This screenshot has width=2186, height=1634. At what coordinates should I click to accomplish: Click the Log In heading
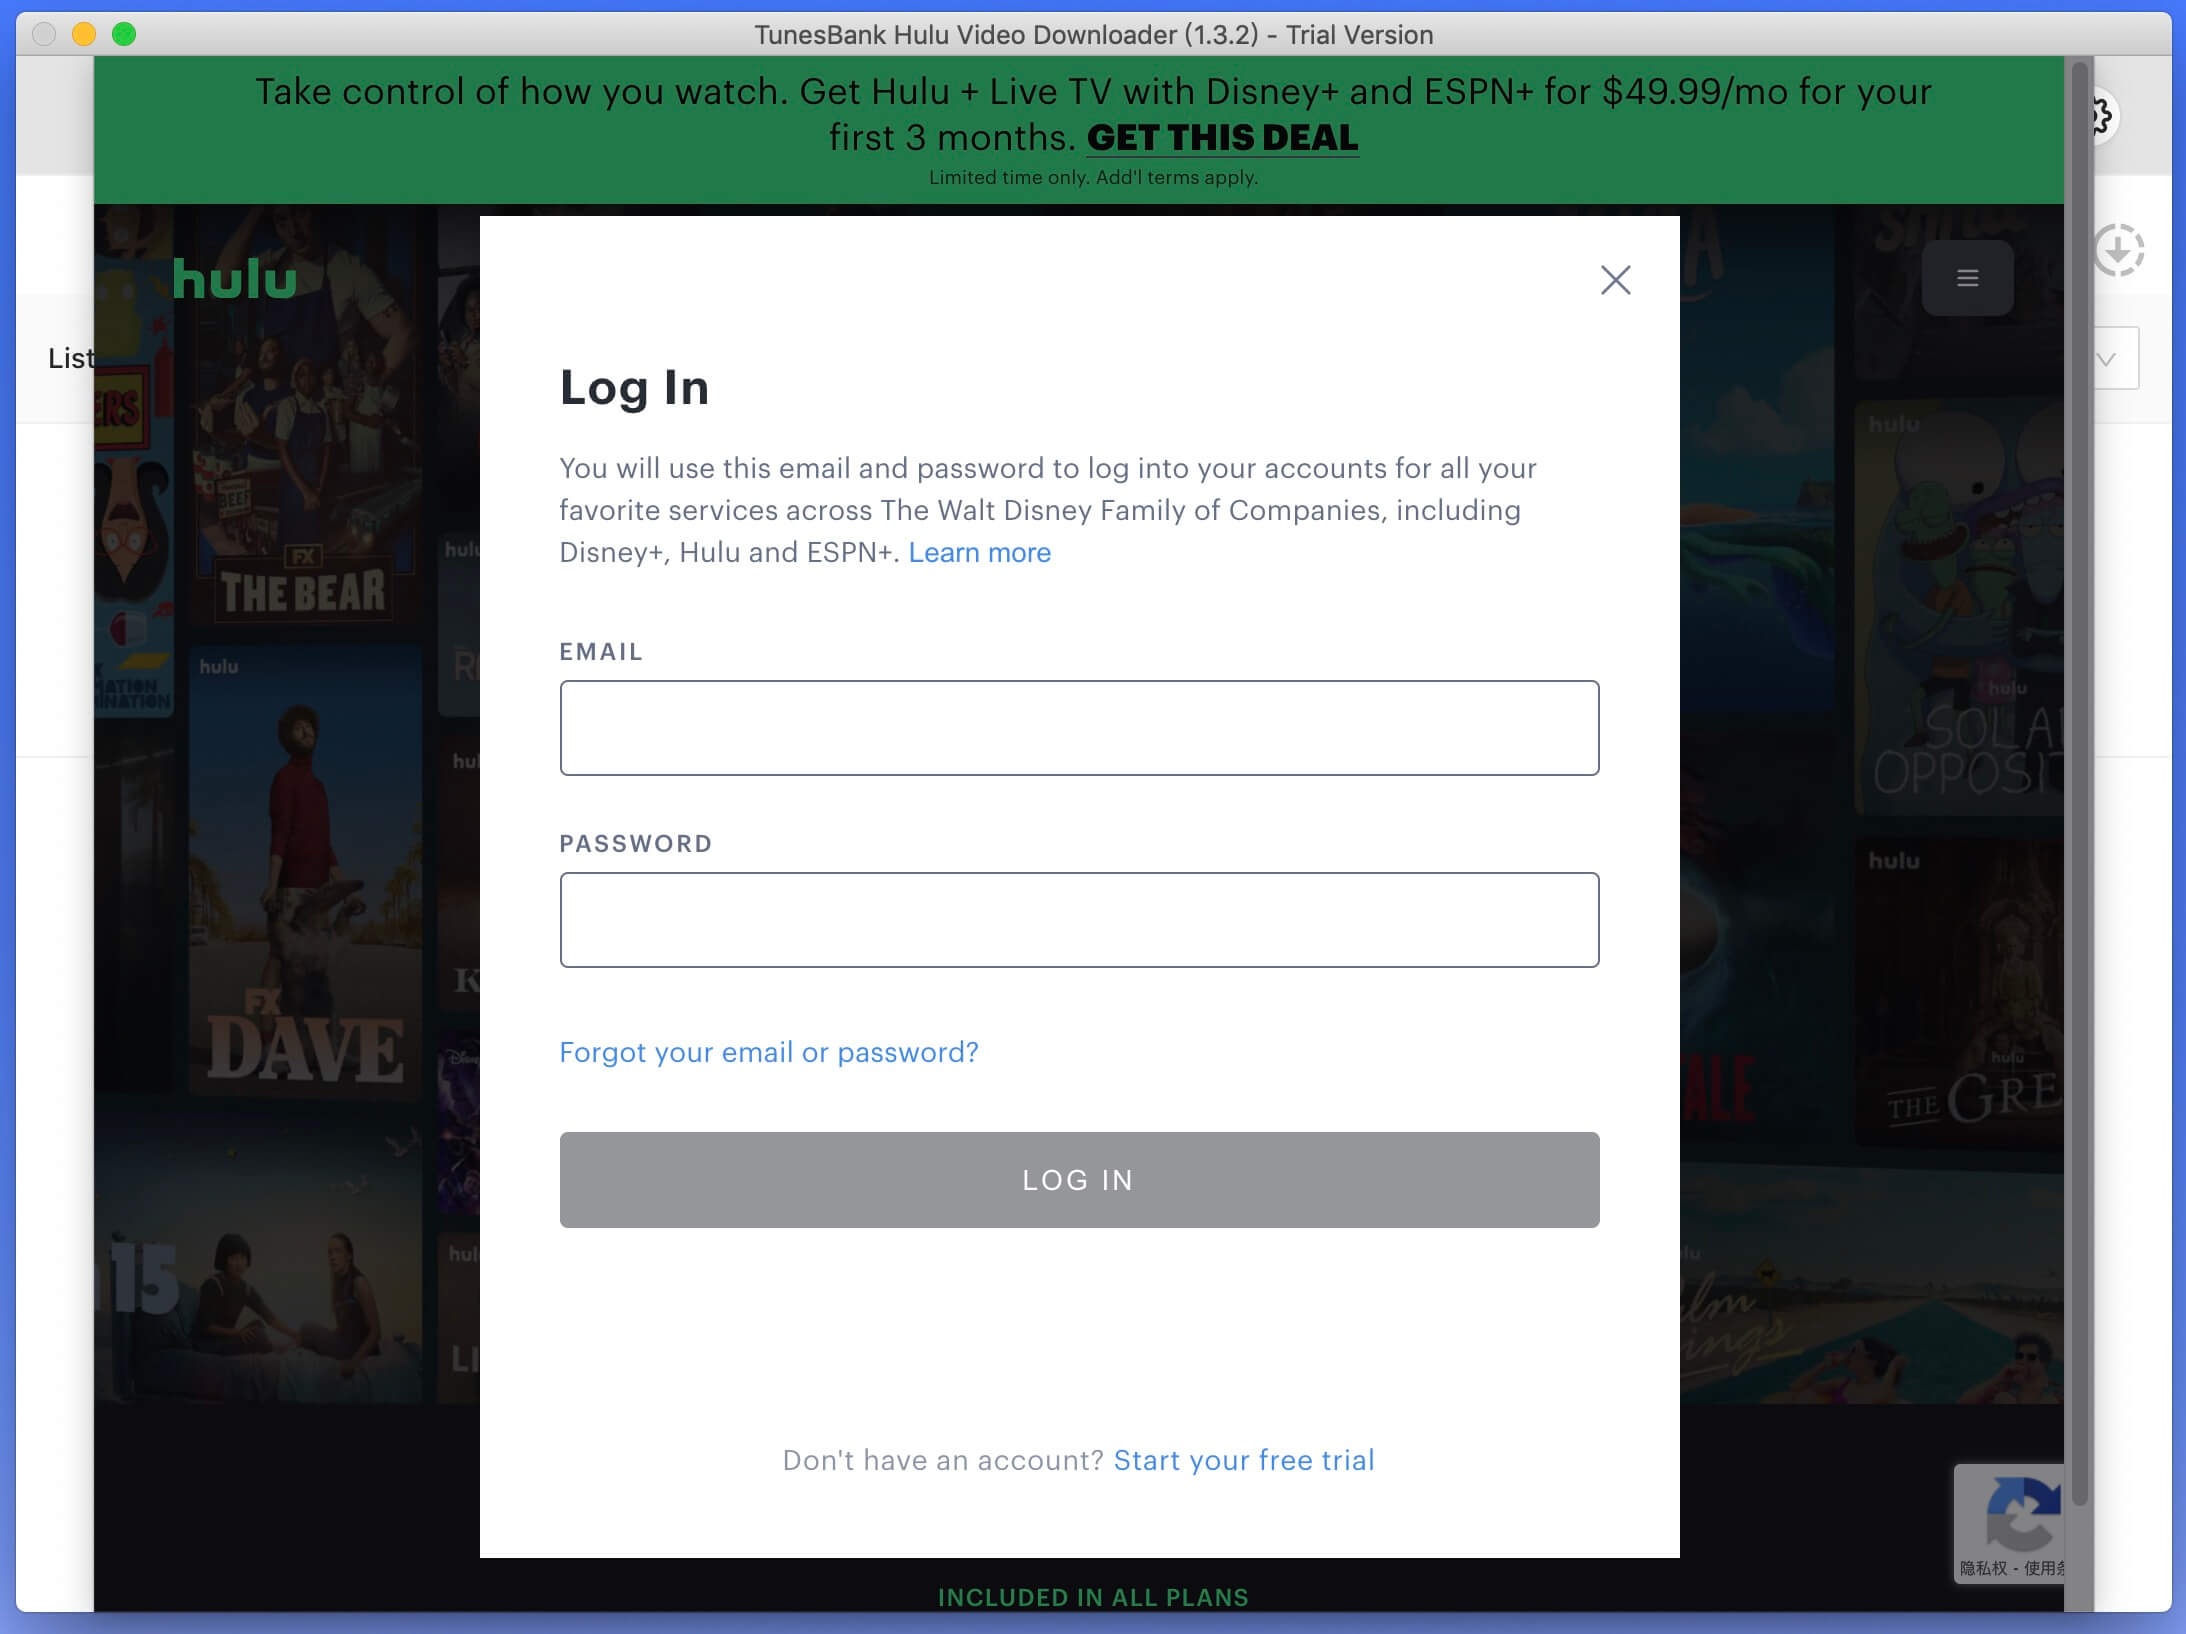pos(634,388)
